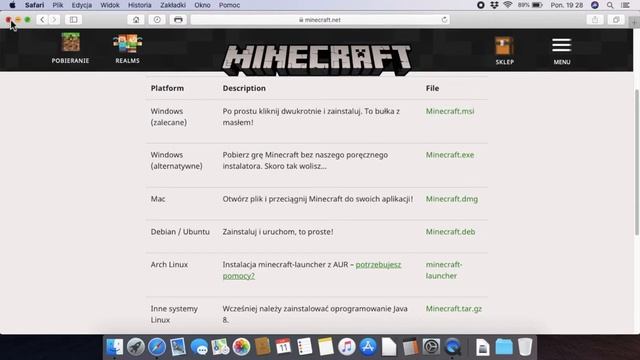640x360 pixels.
Task: Open the Safari menu
Action: pos(34,5)
